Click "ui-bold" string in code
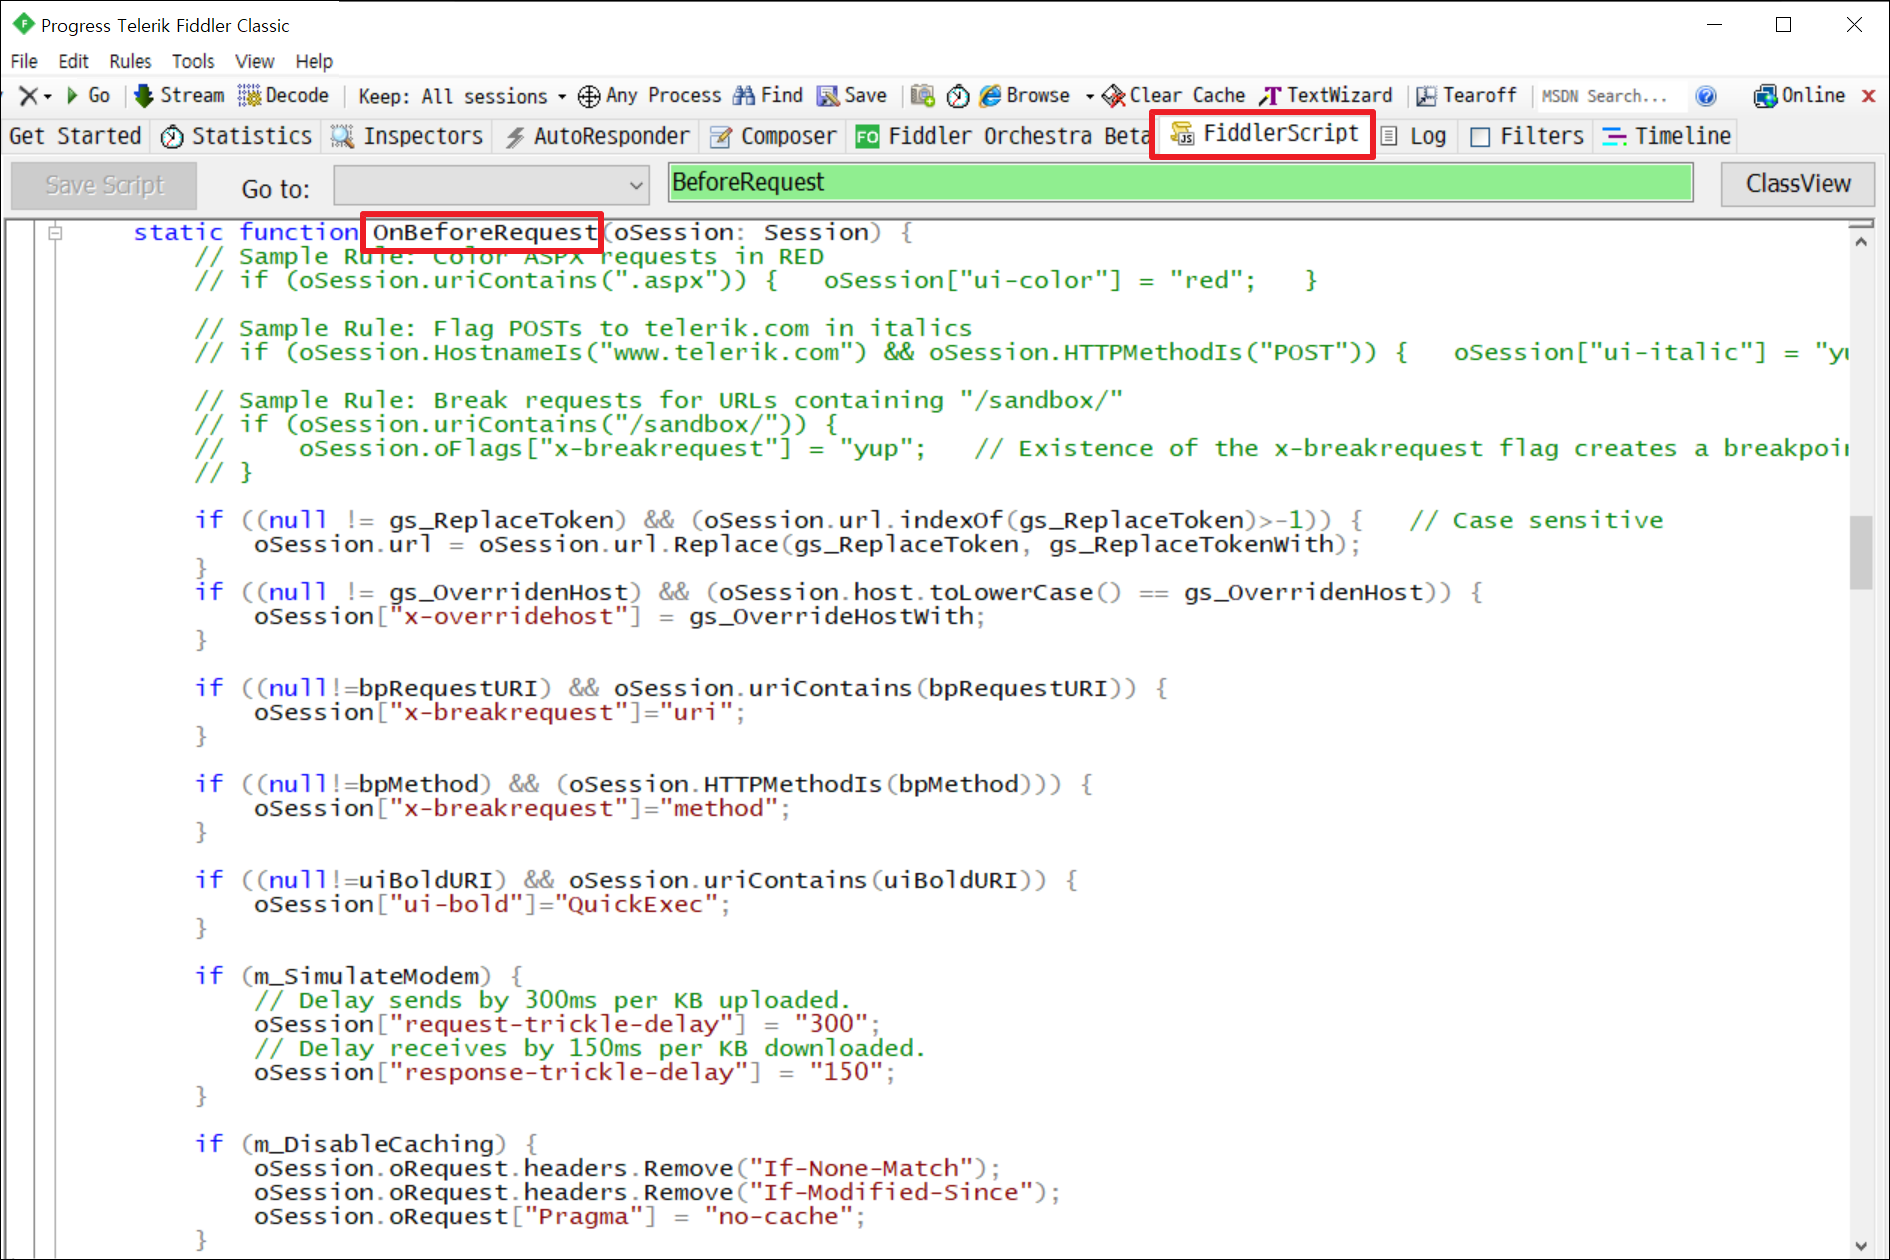The height and width of the screenshot is (1260, 1890). tap(455, 904)
